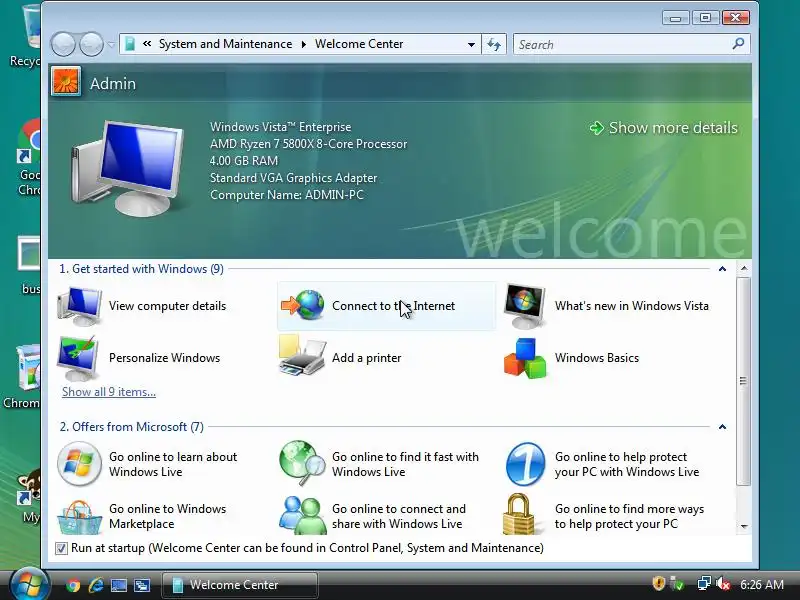Collapse Offers from Microsoft section
This screenshot has width=800, height=600.
[x=722, y=427]
